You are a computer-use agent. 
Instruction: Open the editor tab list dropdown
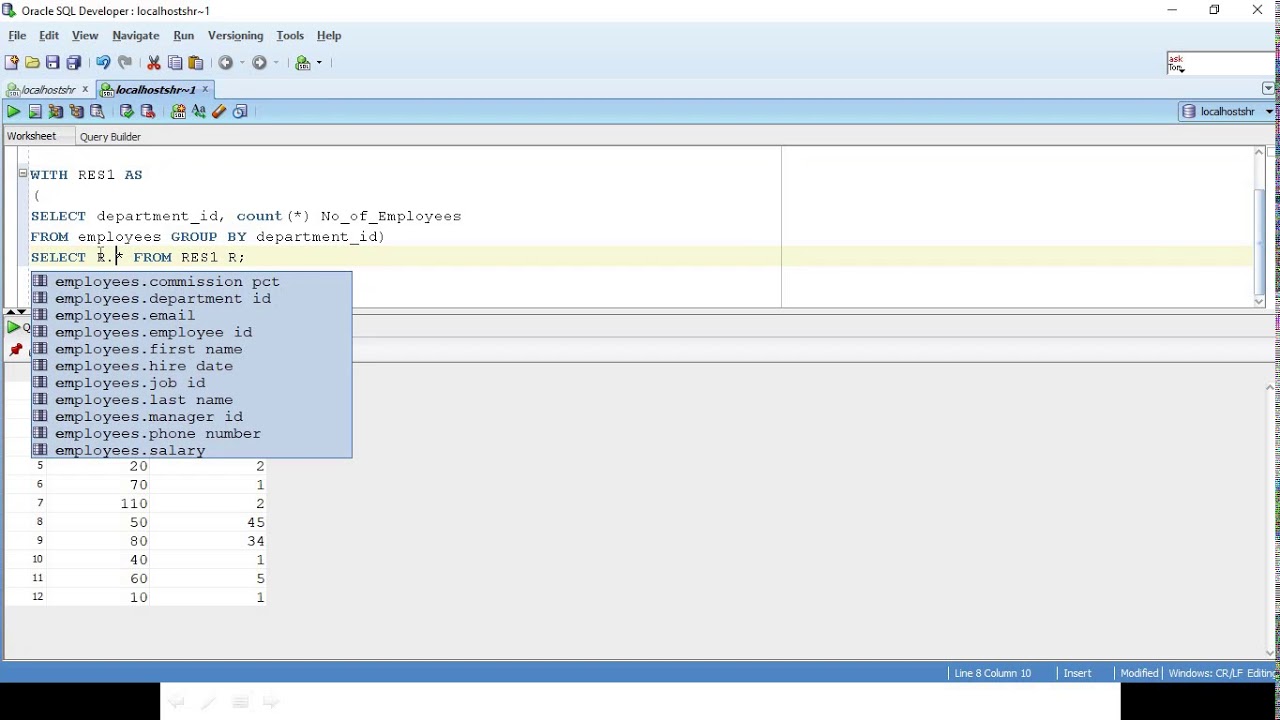click(1268, 89)
